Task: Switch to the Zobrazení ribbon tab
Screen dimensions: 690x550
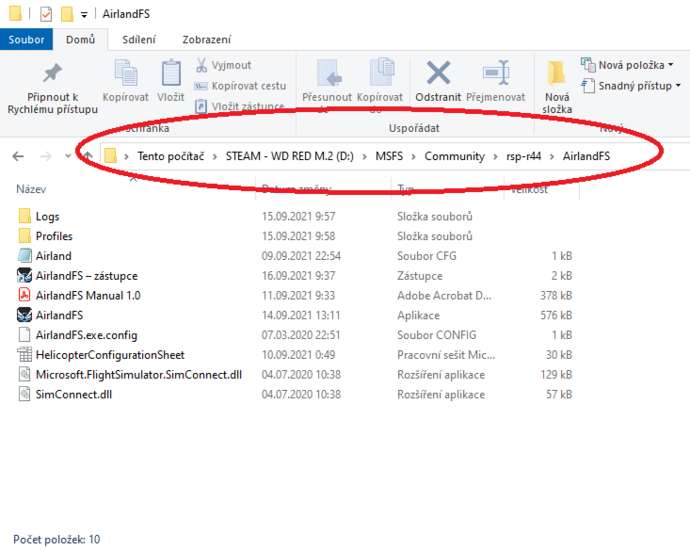Action: tap(206, 40)
